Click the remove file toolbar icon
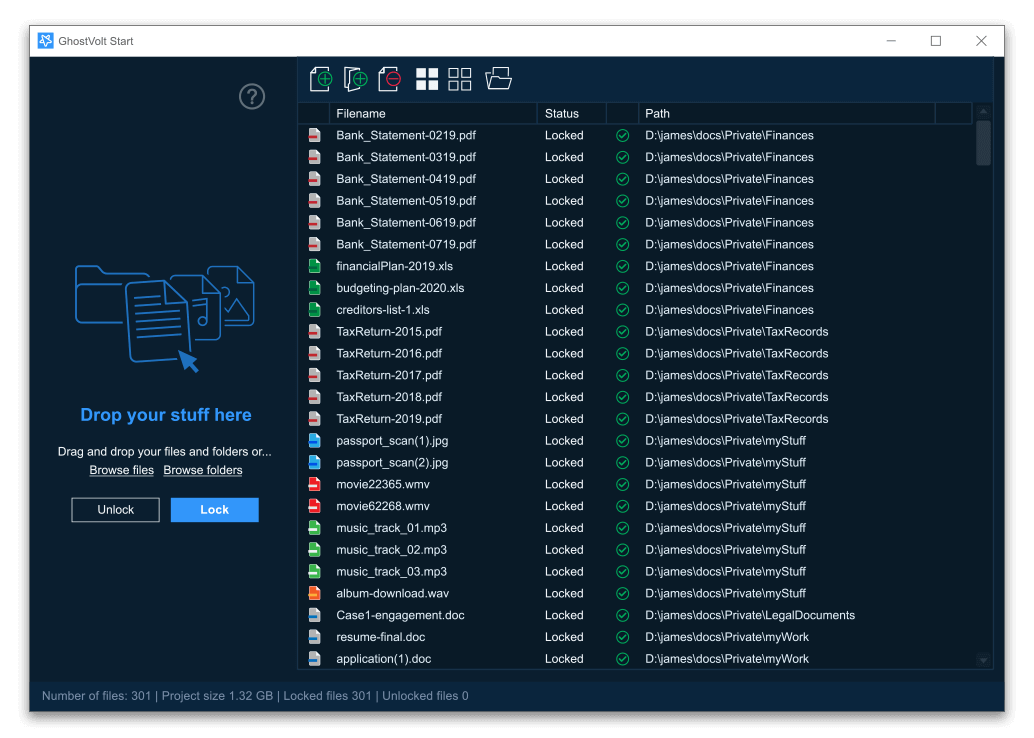The image size is (1034, 738). (x=390, y=79)
